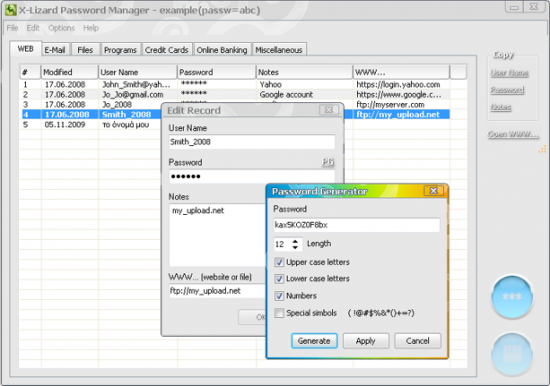
Task: Open password generator via PG icon
Action: (328, 162)
